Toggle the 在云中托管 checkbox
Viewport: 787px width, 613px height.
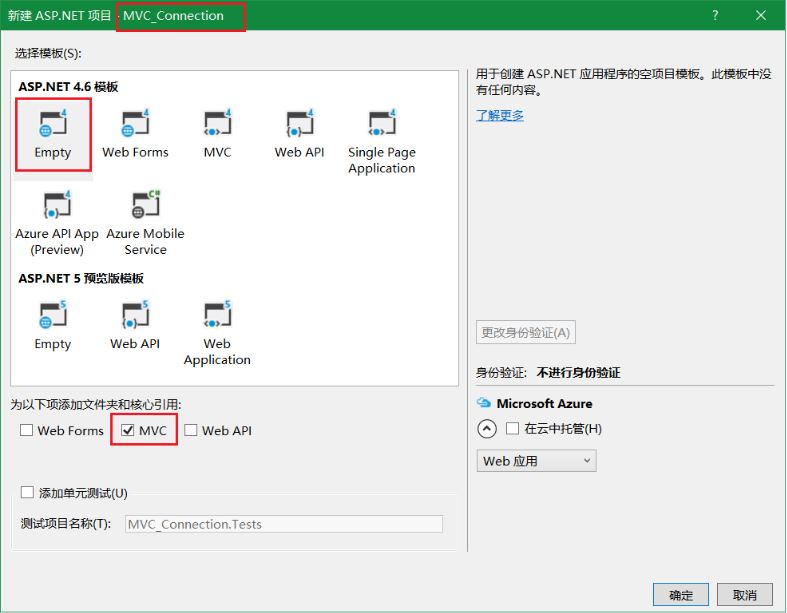coord(513,429)
